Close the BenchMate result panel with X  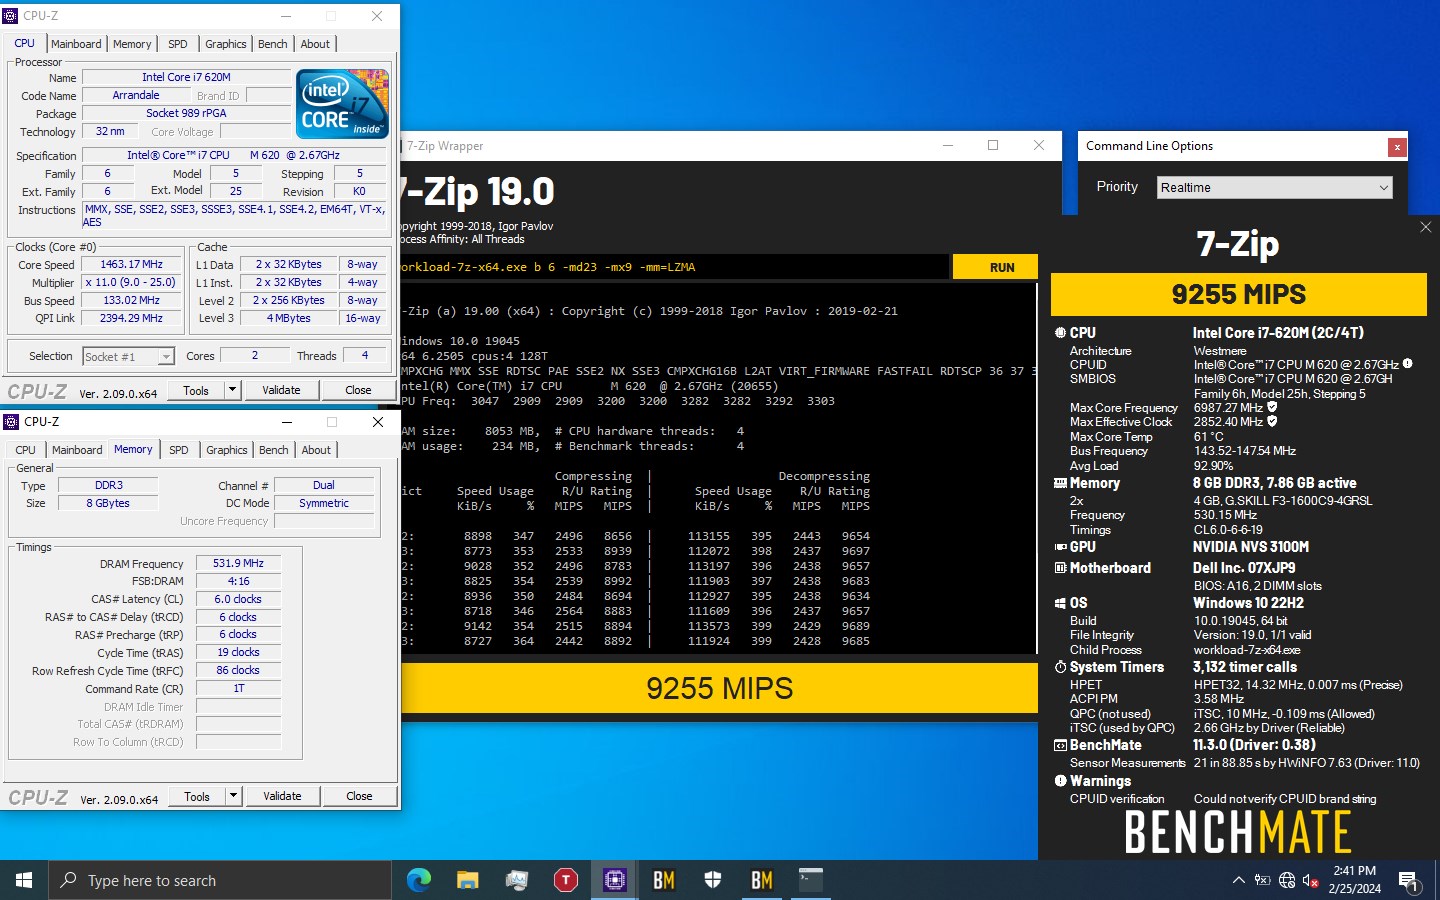point(1426,227)
